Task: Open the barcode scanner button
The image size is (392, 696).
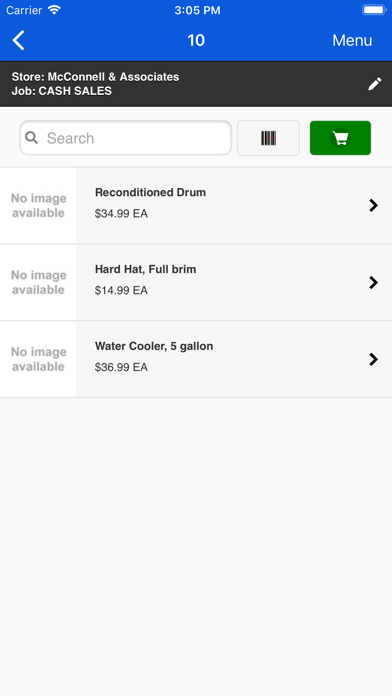Action: 268,138
